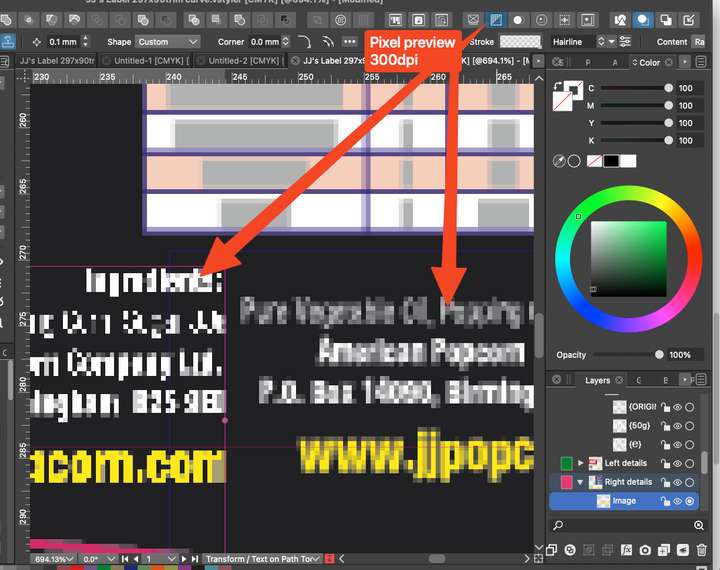This screenshot has height=570, width=720.
Task: Click the intersecting circles icon in Layers panel
Action: [570, 550]
